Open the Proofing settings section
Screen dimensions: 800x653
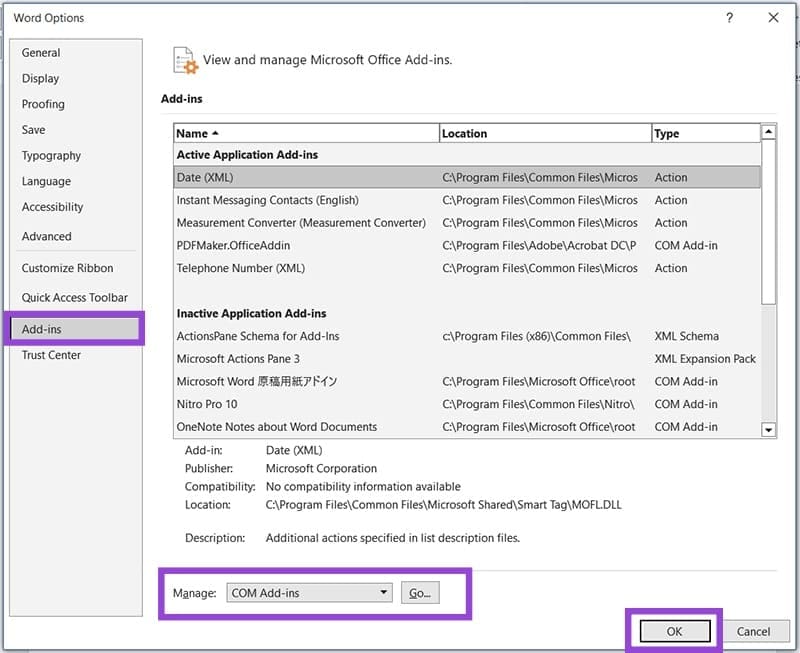(43, 104)
